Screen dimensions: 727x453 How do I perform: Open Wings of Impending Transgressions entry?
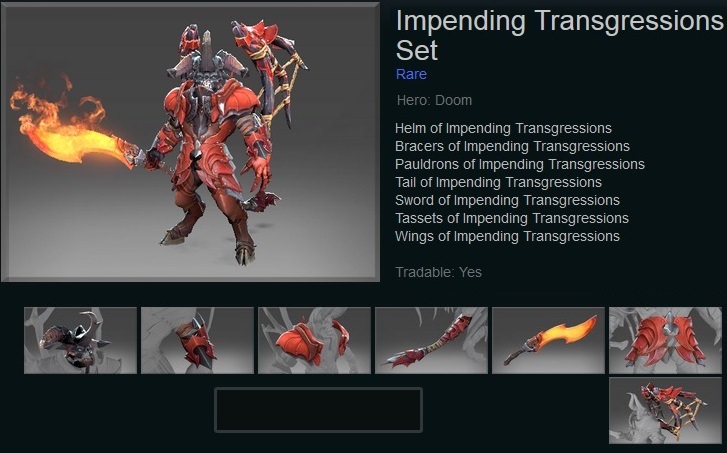click(507, 236)
